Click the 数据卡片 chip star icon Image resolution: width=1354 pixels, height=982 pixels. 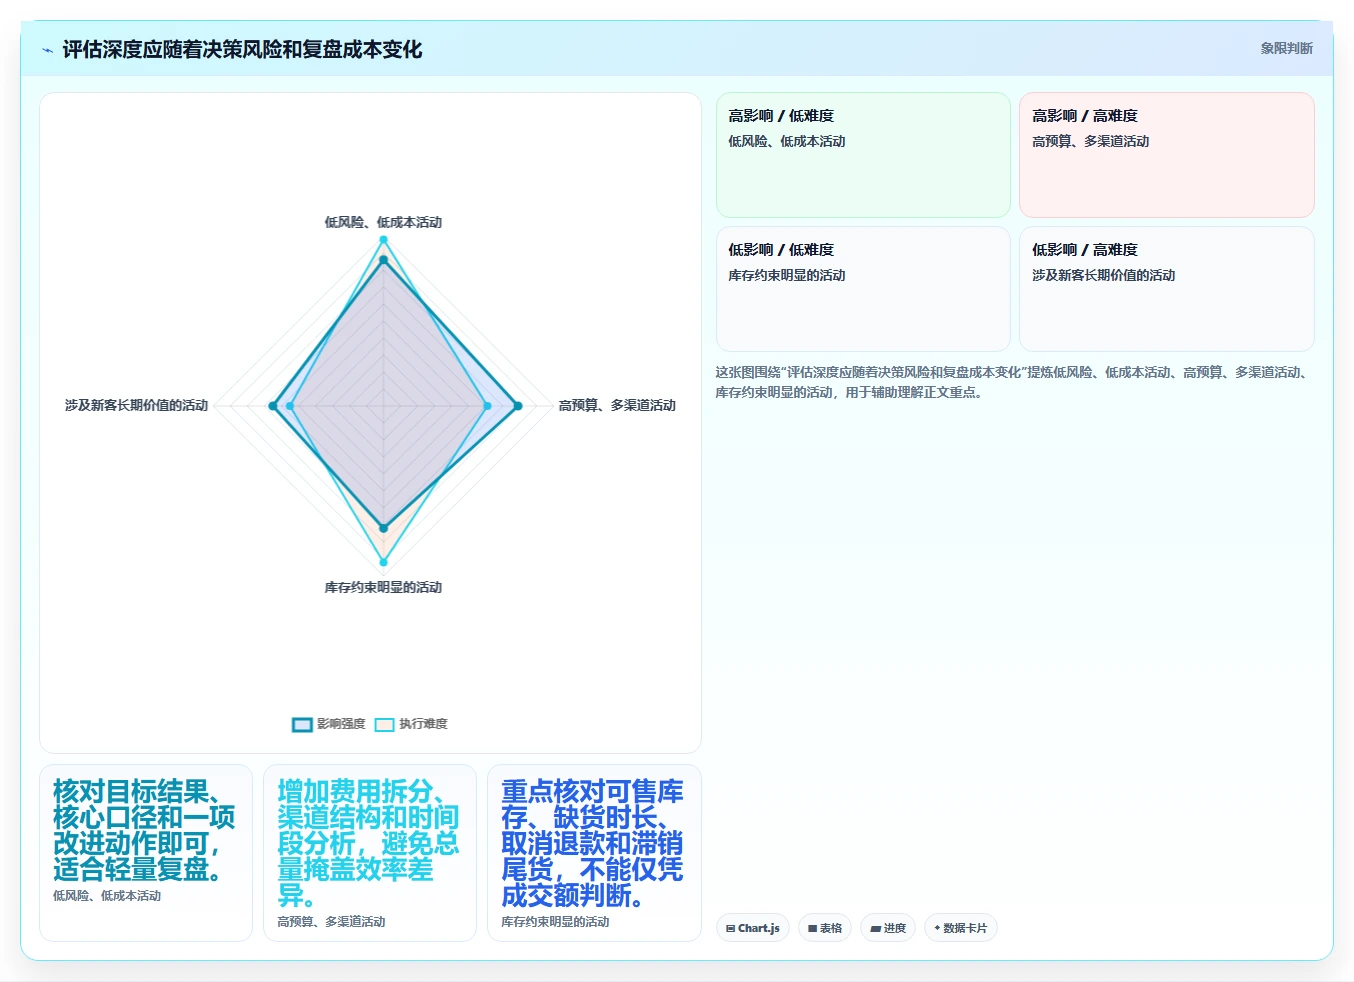tap(937, 928)
